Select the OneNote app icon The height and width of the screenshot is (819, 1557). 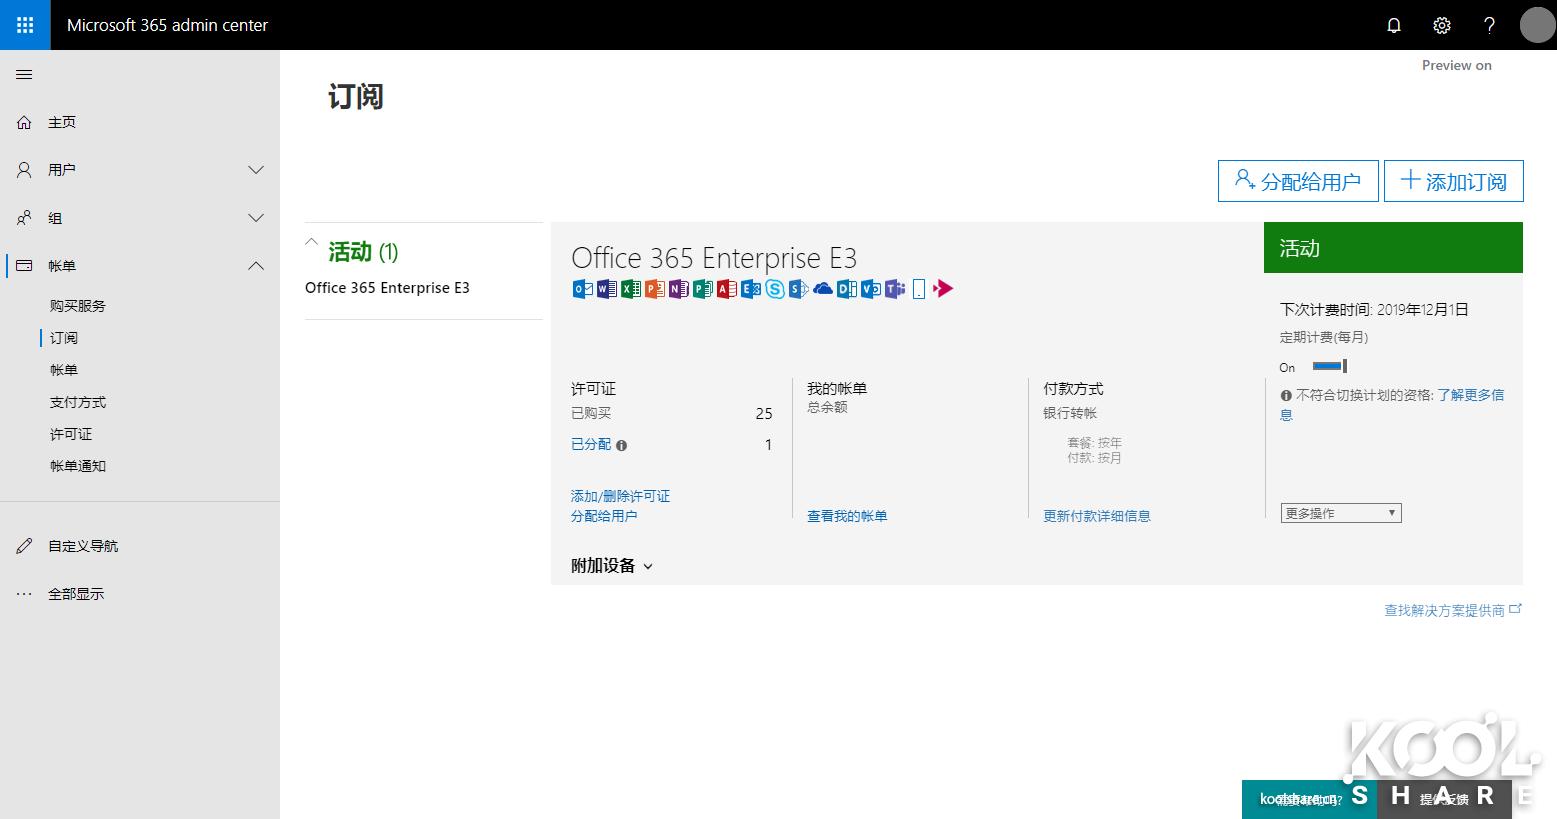(677, 289)
